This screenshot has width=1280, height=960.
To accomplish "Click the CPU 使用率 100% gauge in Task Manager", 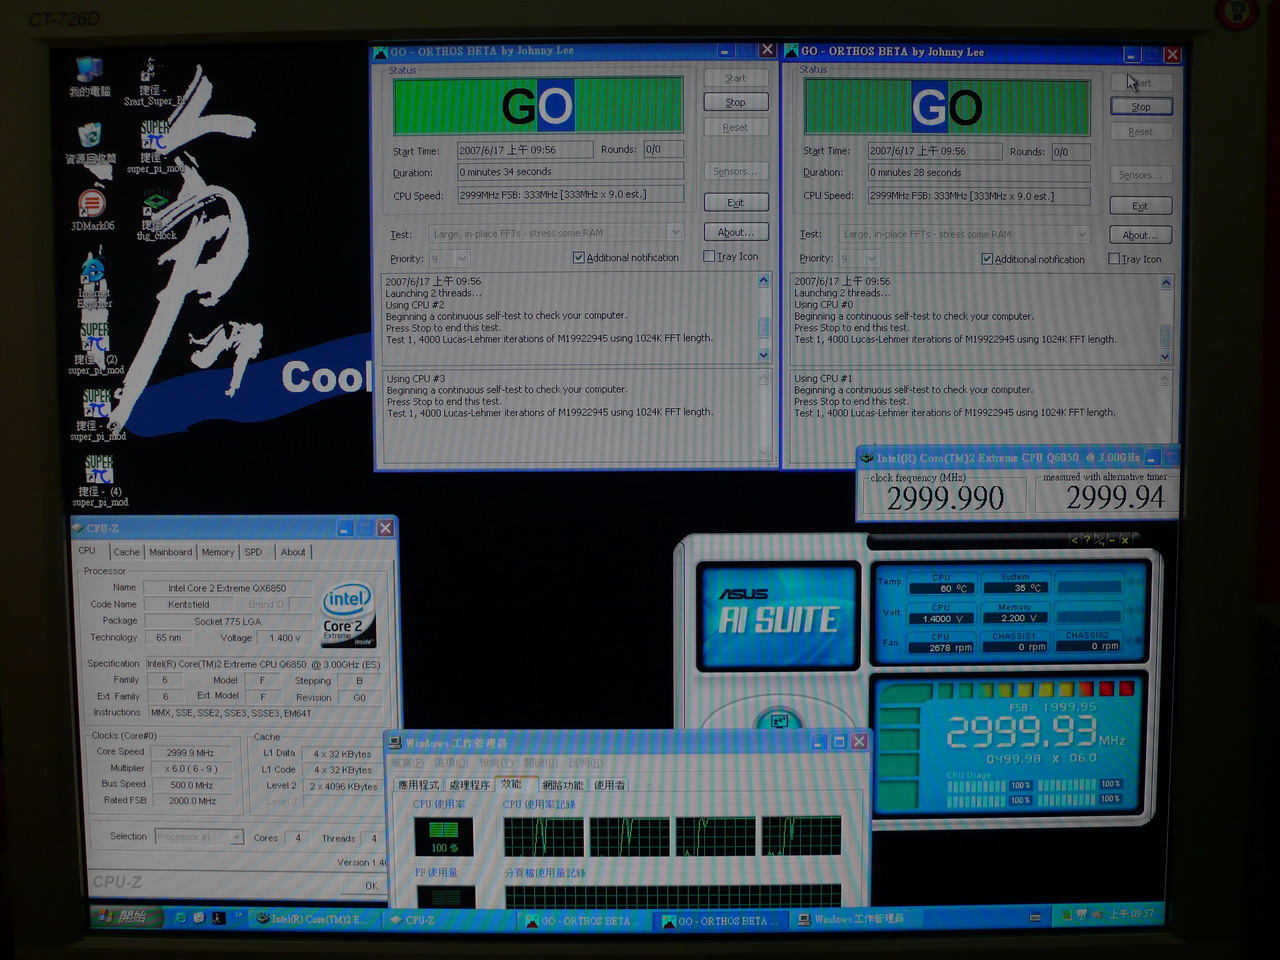I will tap(443, 837).
